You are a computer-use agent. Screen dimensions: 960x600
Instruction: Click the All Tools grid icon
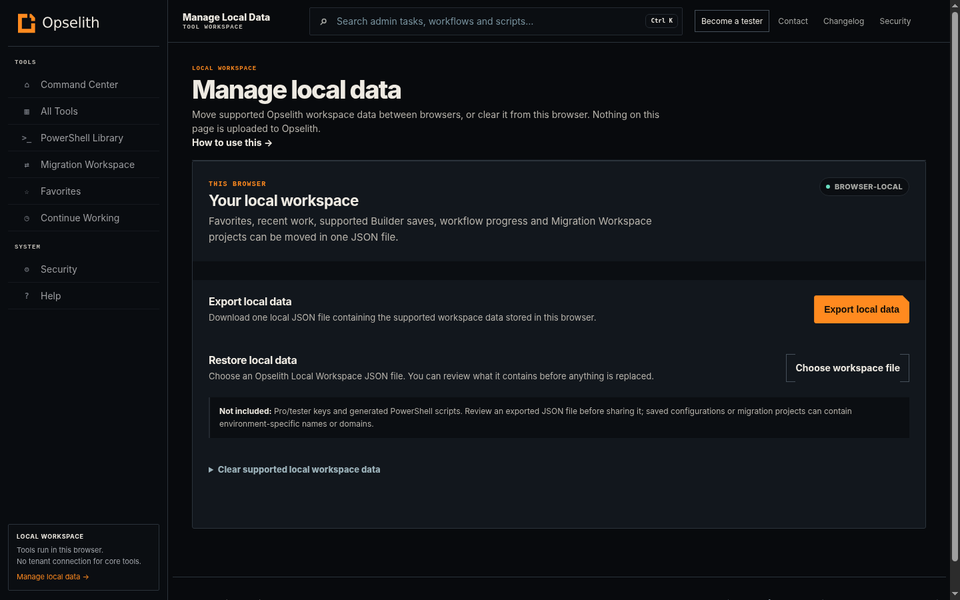click(x=26, y=111)
